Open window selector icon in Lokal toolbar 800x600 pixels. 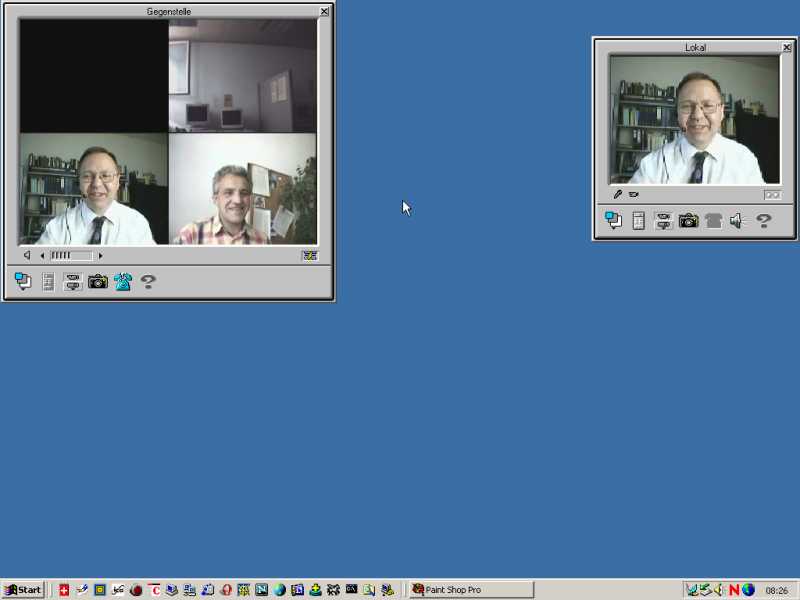pos(613,220)
